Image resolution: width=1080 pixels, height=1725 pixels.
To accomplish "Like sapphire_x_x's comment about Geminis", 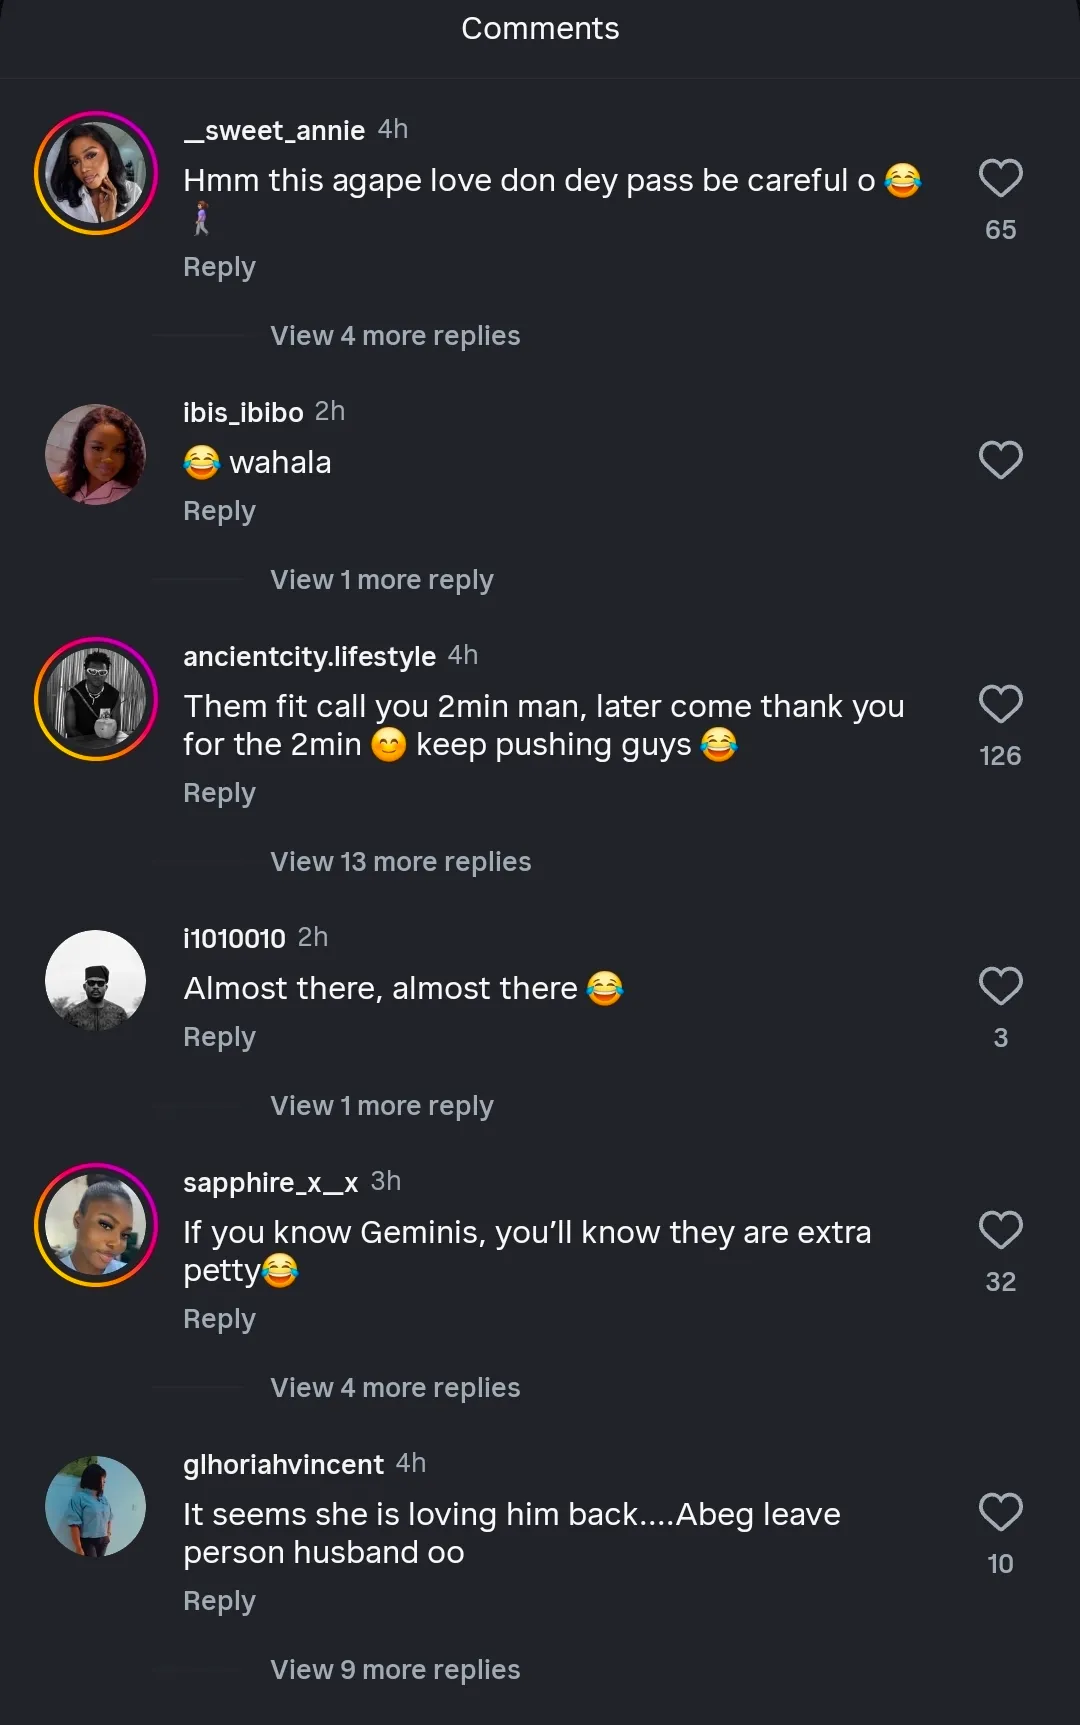I will point(1000,1231).
